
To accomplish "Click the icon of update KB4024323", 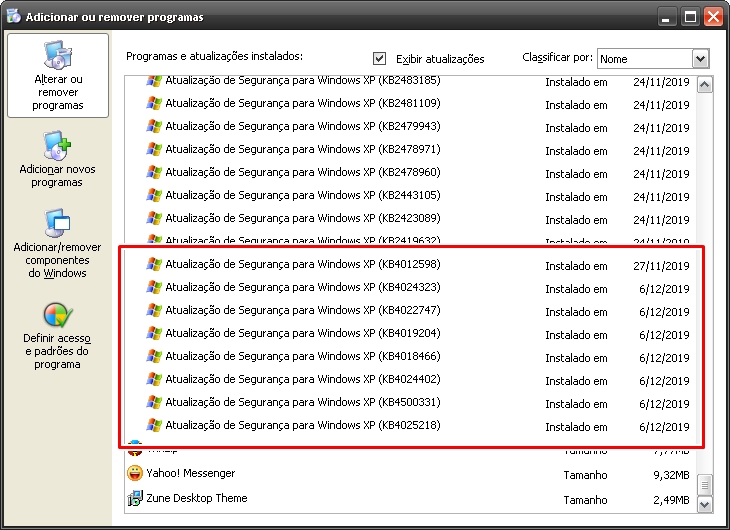I will pyautogui.click(x=154, y=287).
